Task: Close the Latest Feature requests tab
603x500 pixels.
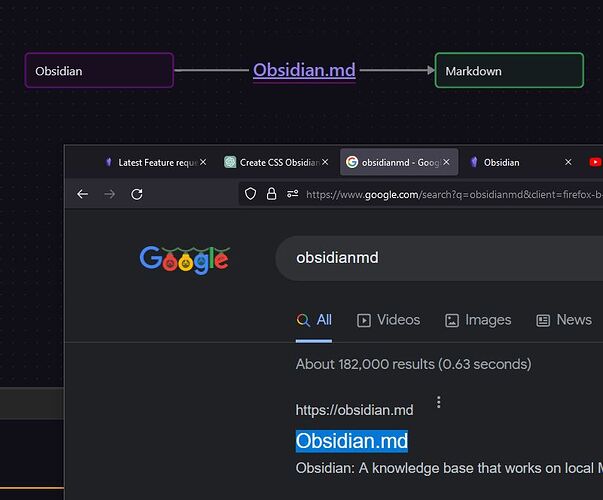Action: point(203,162)
